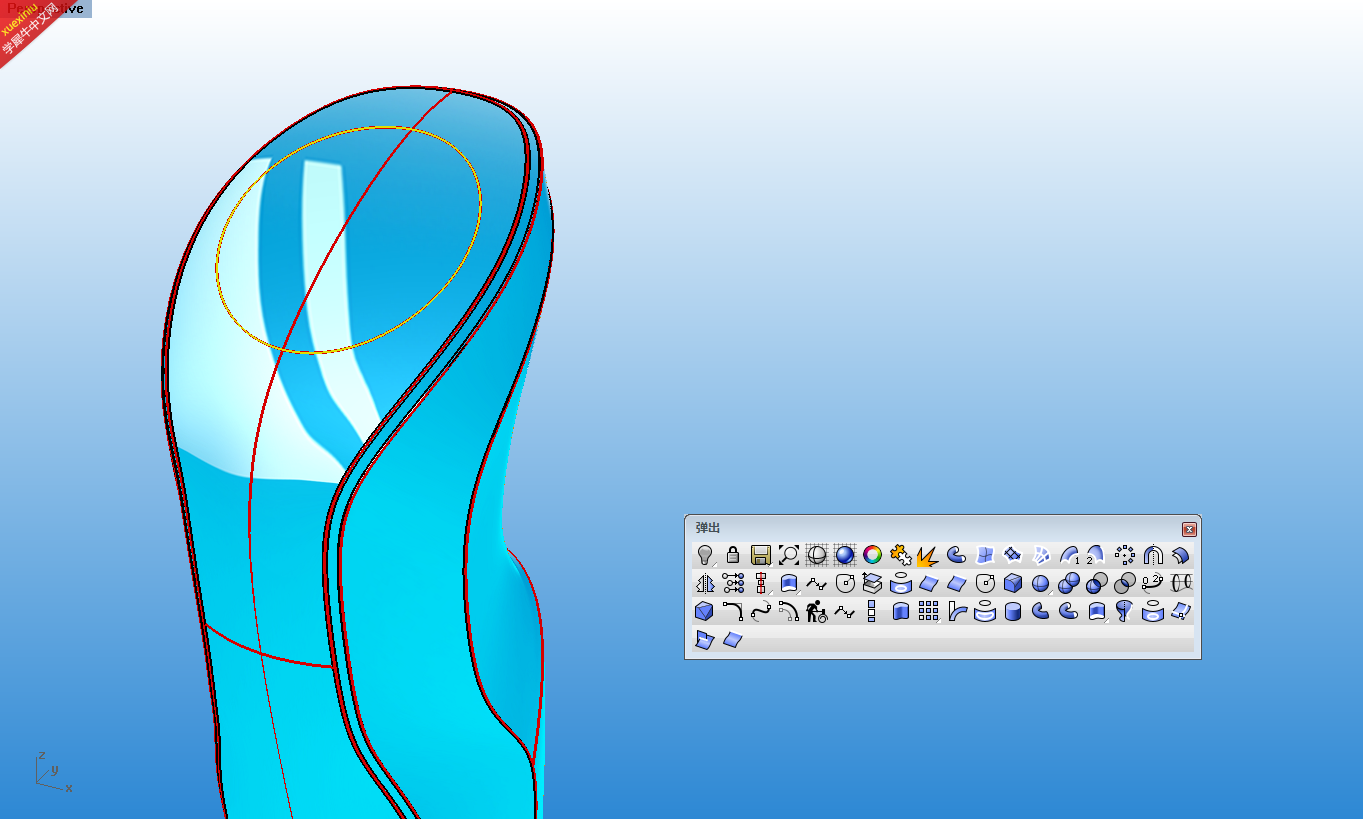Viewport: 1363px width, 819px height.
Task: Click the light bulb visibility icon
Action: pyautogui.click(x=705, y=555)
